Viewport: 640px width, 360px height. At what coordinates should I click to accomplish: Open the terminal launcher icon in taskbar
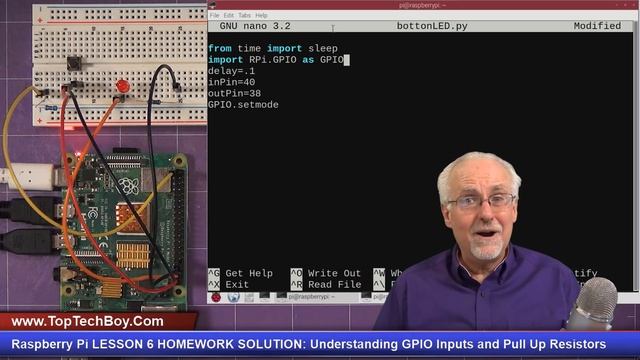point(264,297)
